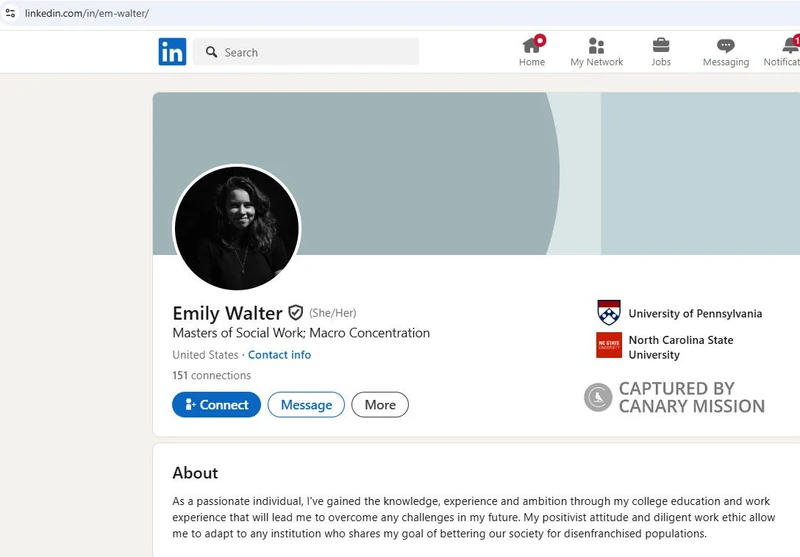The height and width of the screenshot is (557, 800).
Task: Click the verification shield badge
Action: coord(295,313)
